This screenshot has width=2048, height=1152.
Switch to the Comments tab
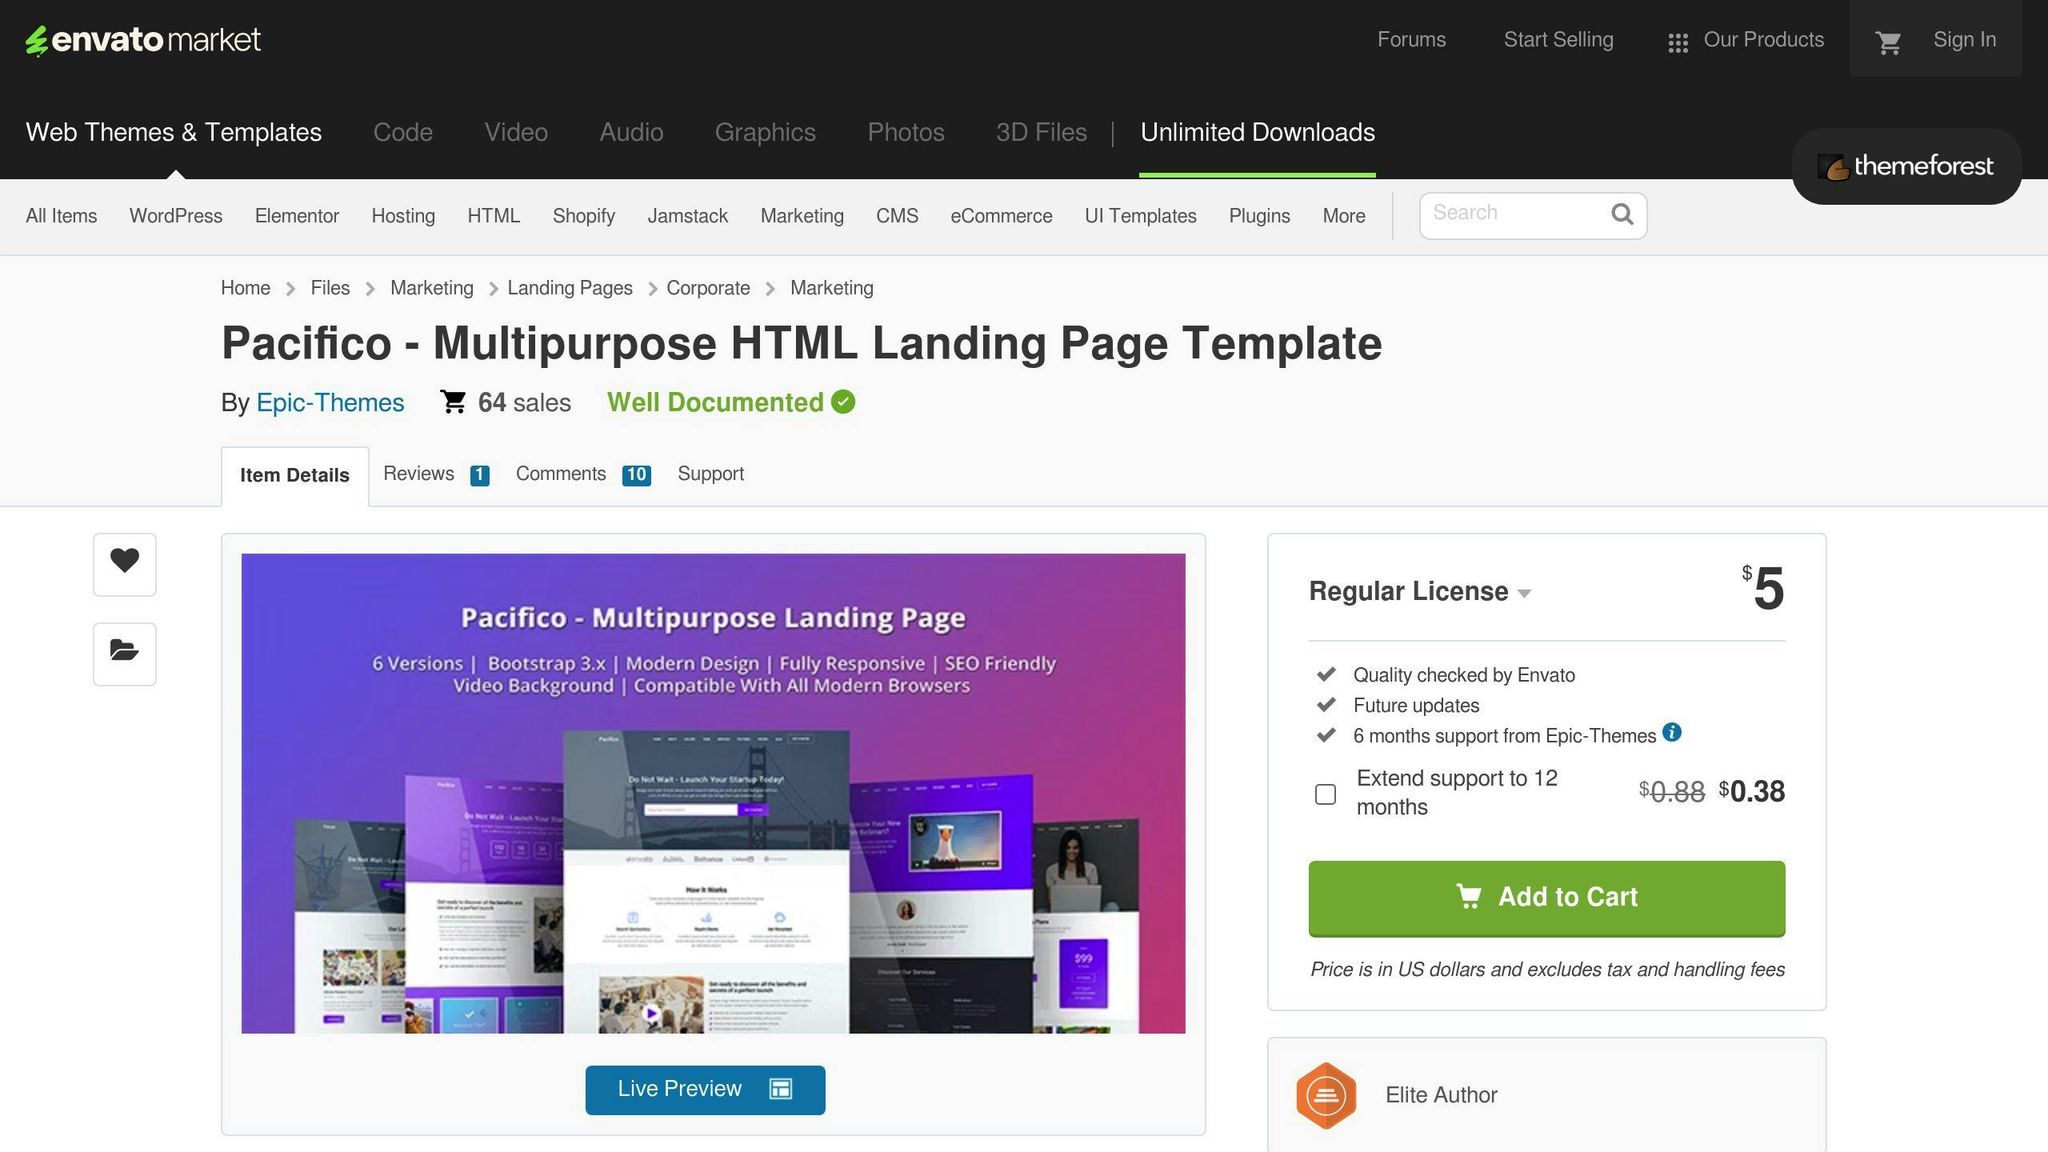583,474
